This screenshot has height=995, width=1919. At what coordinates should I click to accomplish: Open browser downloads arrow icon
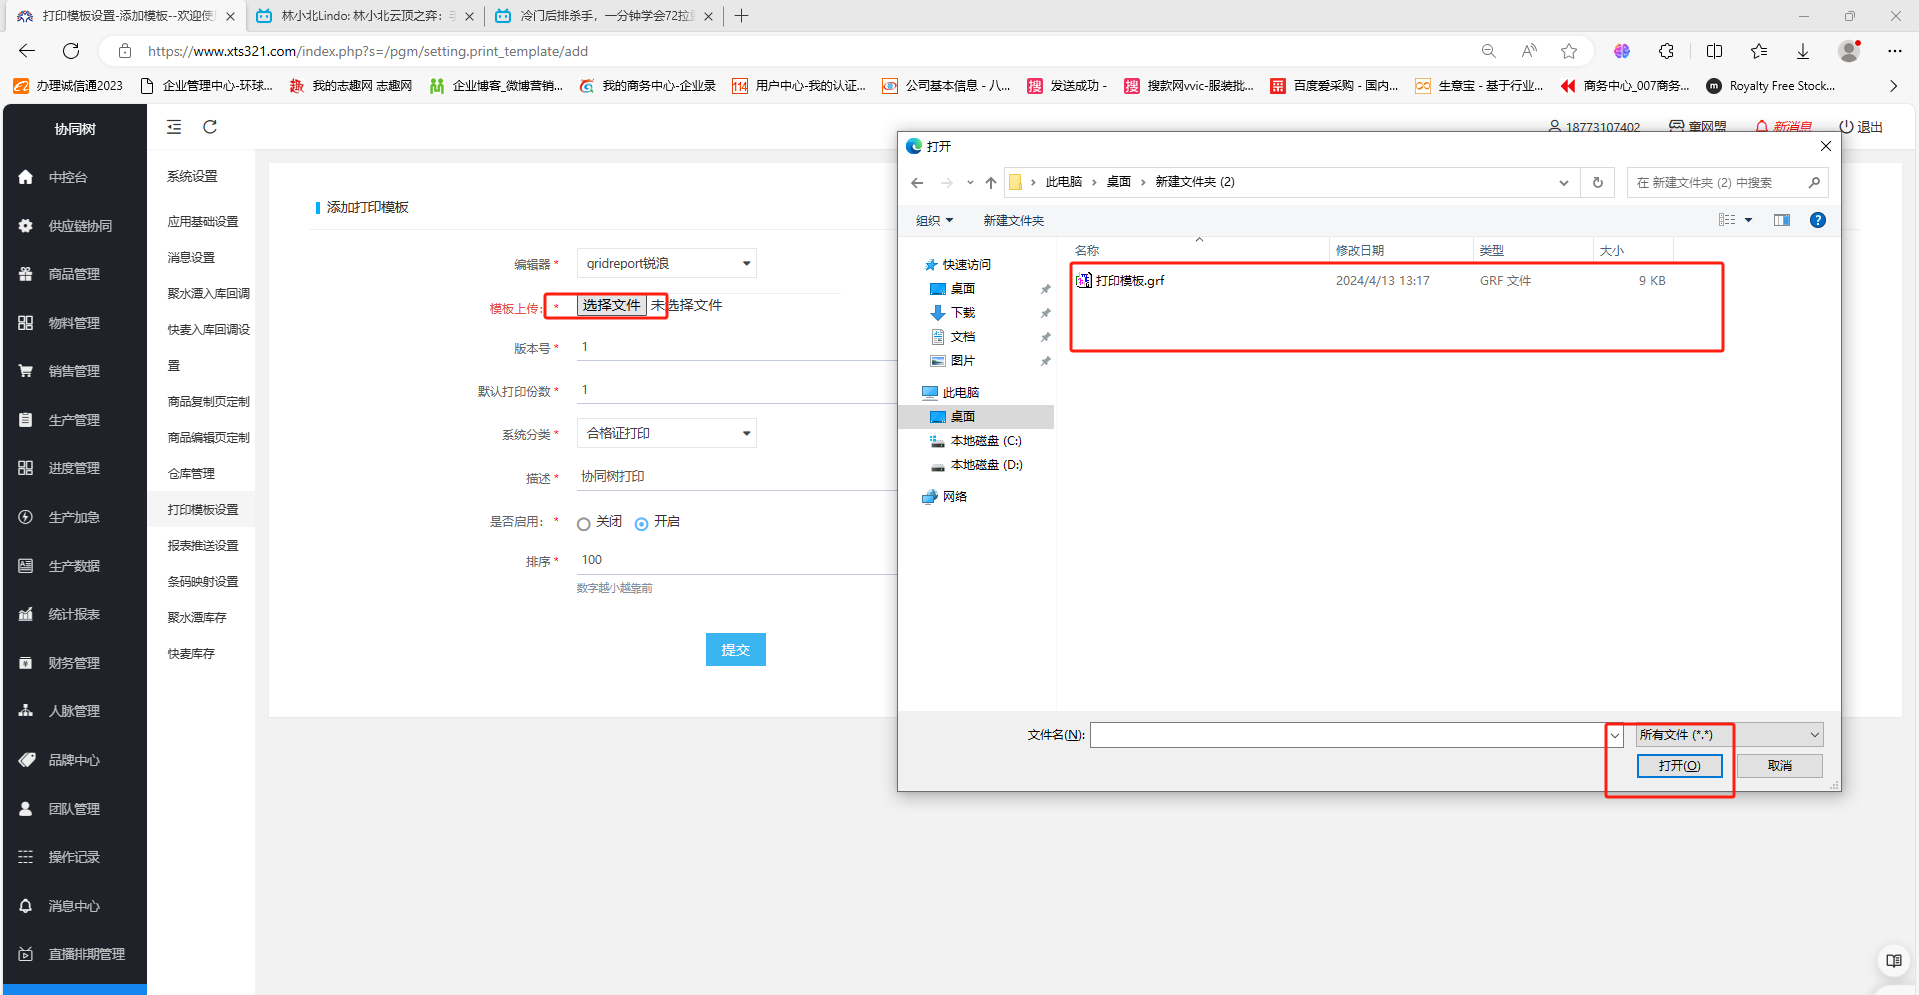1802,51
